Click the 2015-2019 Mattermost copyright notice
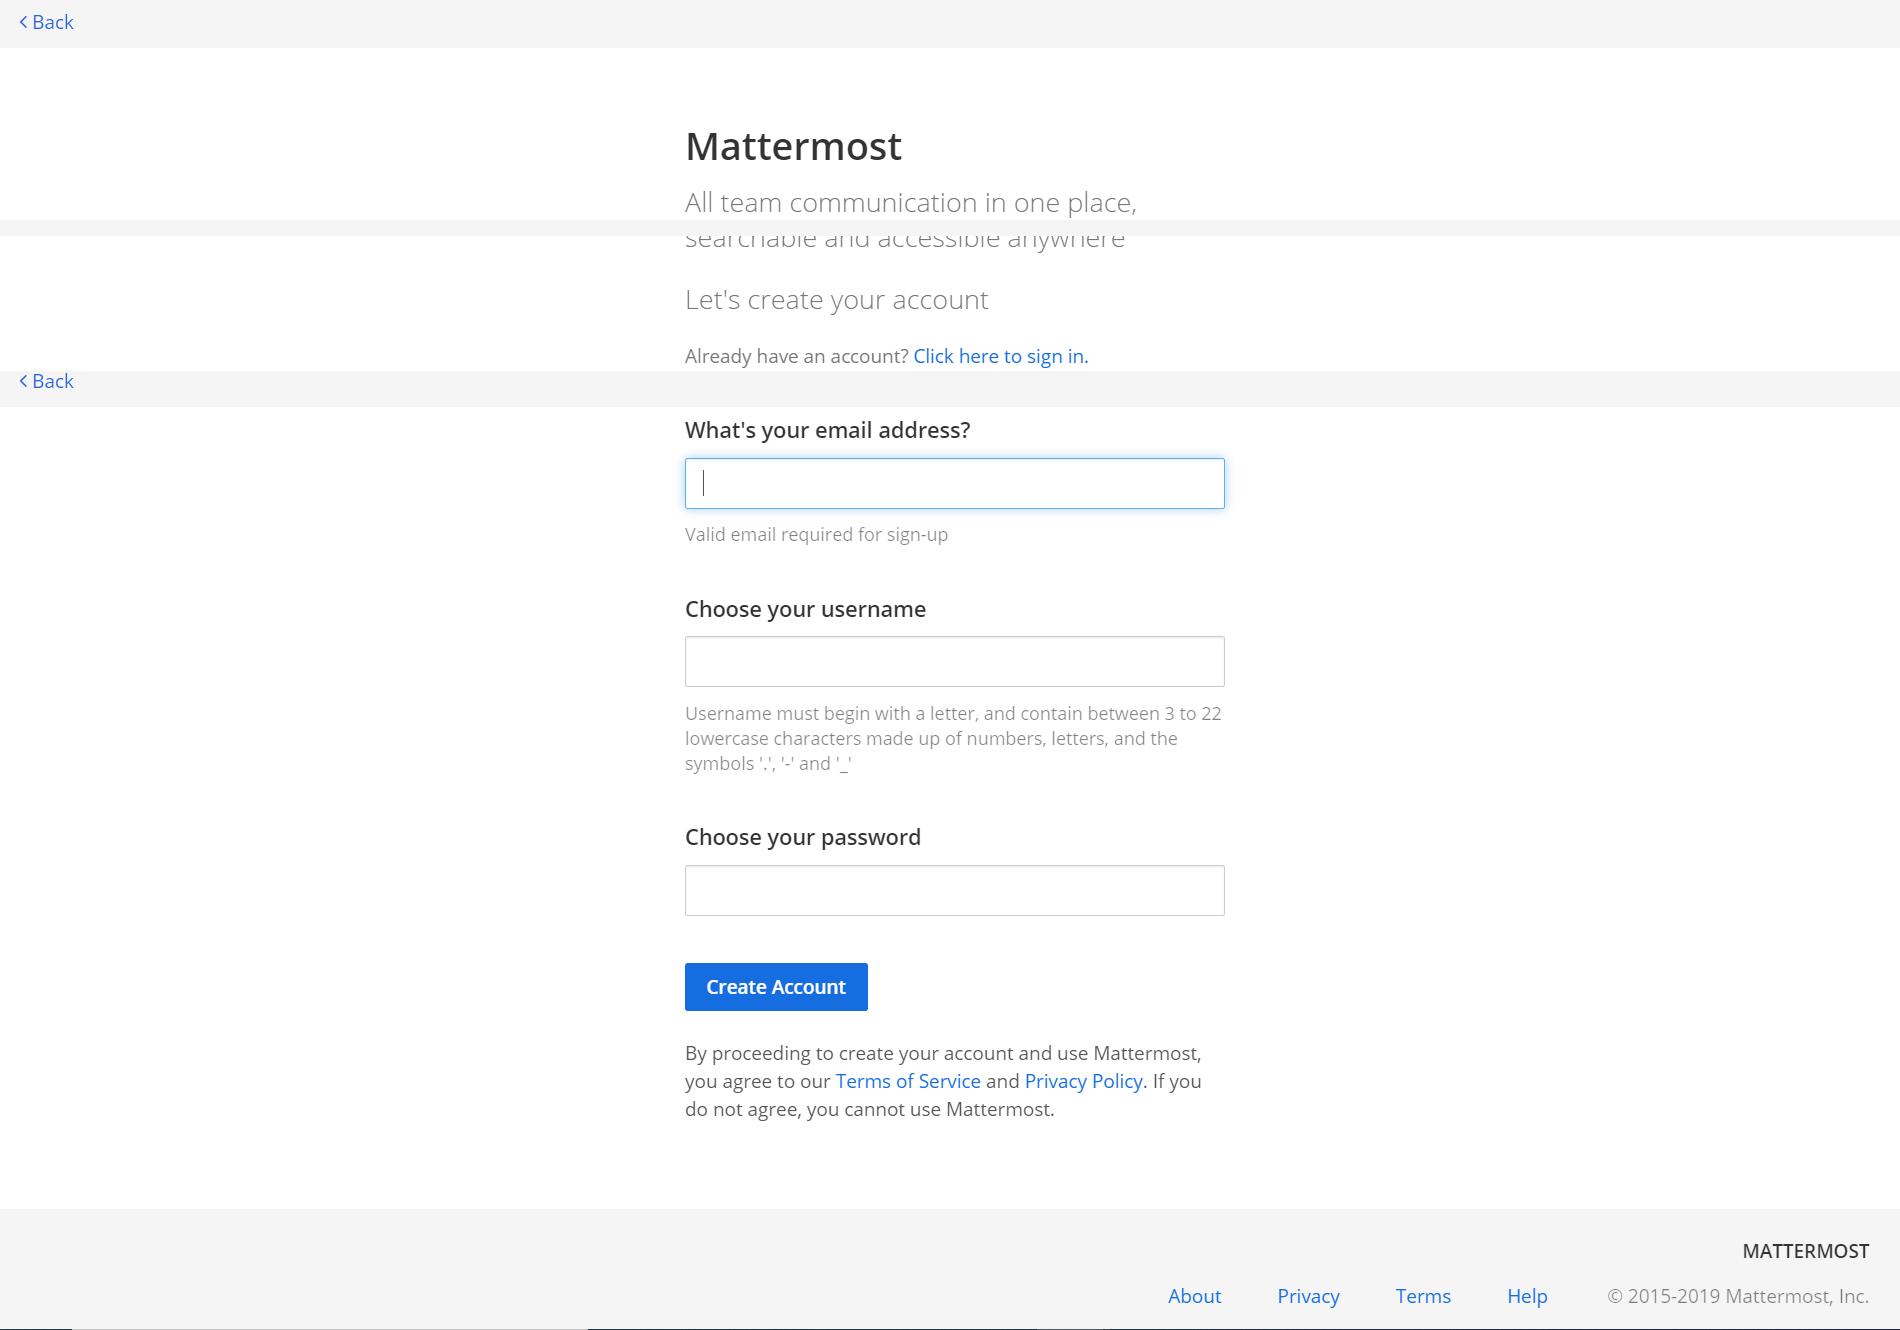 pos(1737,1296)
